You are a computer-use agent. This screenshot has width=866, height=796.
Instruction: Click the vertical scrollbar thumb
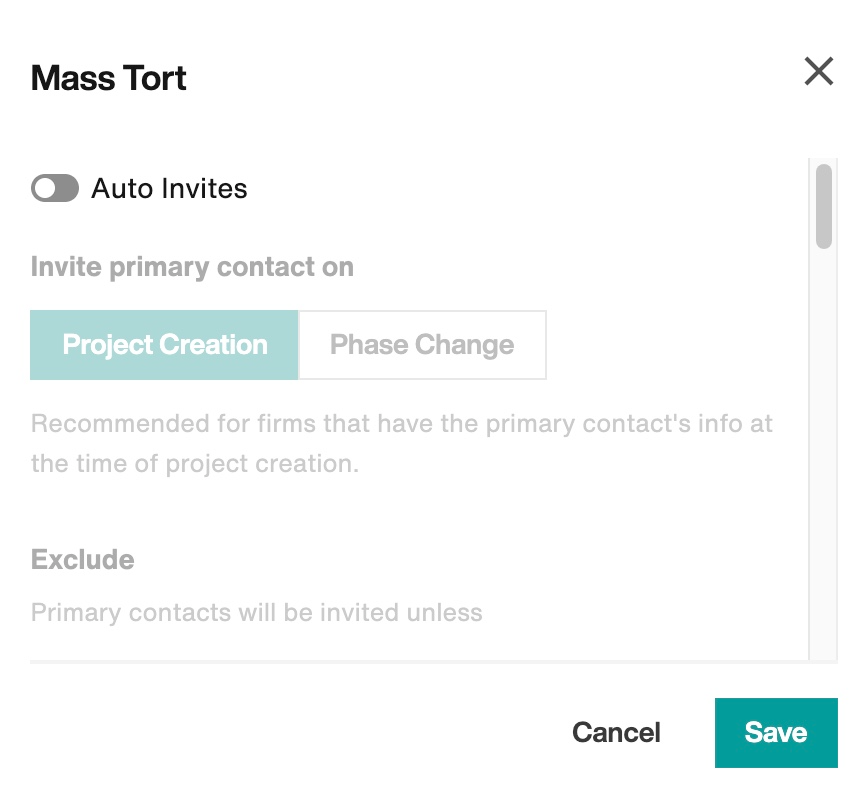824,207
